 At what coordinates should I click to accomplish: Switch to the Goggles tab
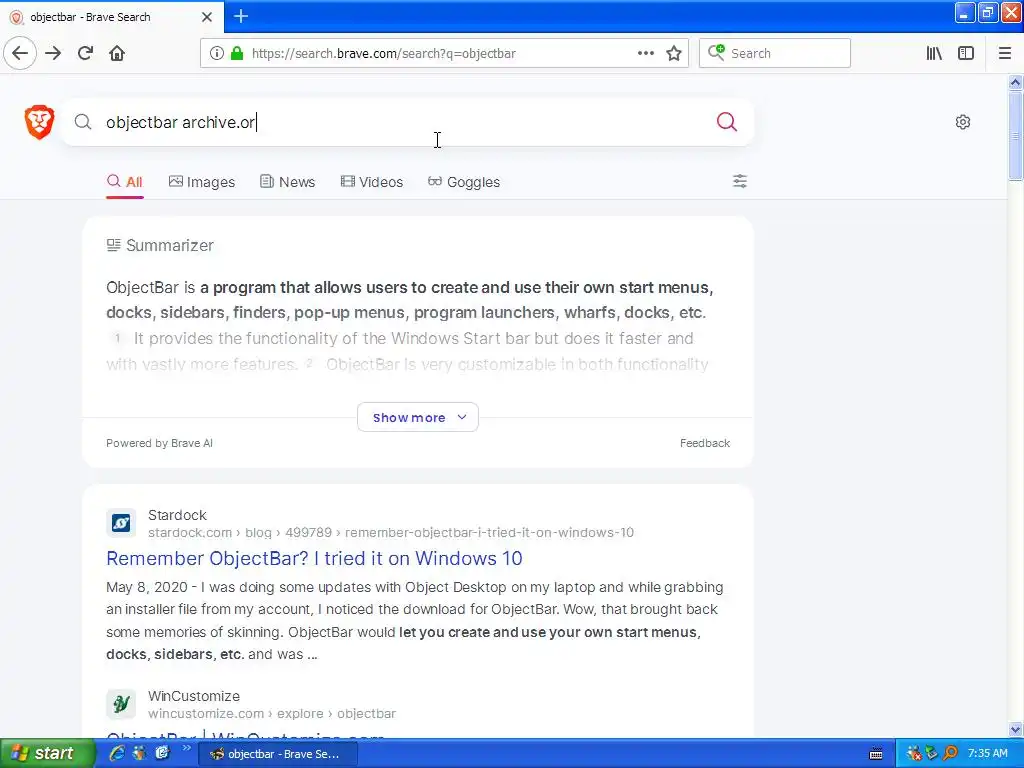464,182
